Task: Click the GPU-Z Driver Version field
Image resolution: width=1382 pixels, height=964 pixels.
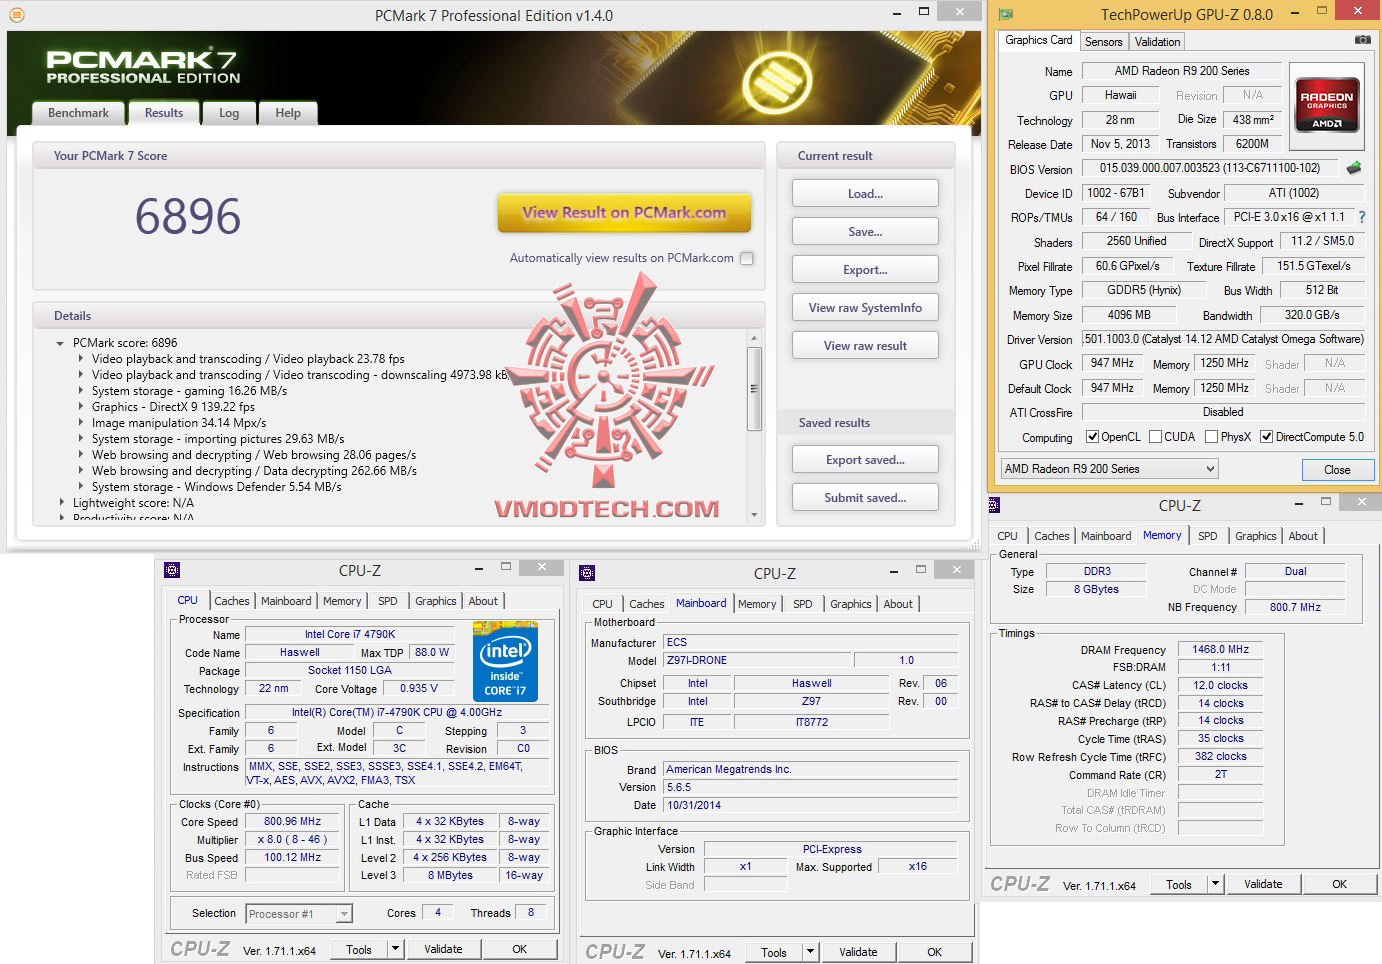Action: [x=1223, y=339]
